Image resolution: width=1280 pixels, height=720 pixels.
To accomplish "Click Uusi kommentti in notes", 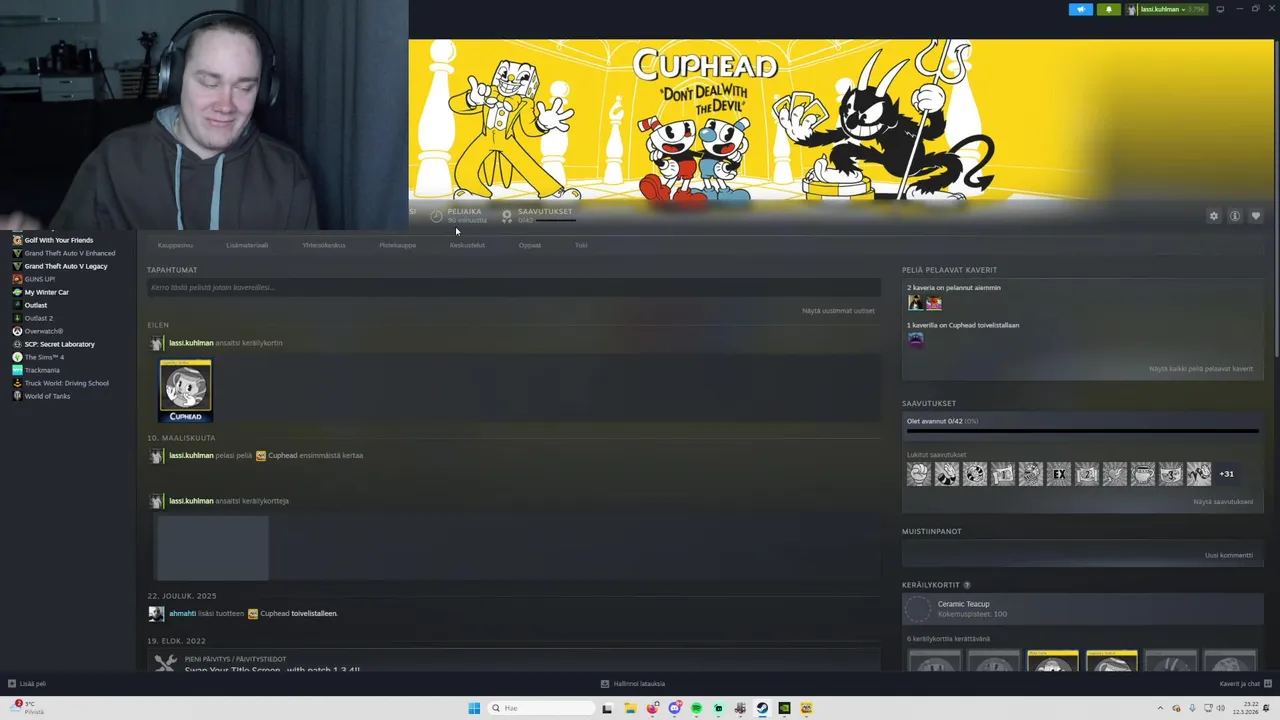I will (1229, 555).
